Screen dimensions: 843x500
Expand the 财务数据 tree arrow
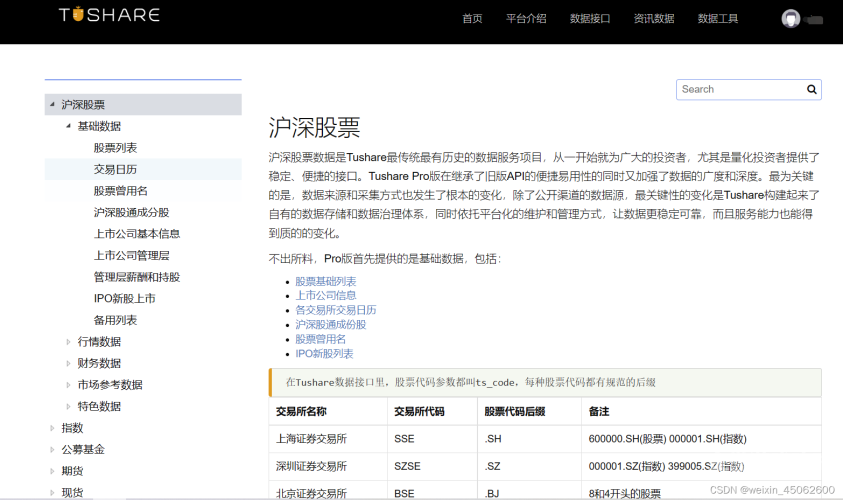(x=68, y=363)
